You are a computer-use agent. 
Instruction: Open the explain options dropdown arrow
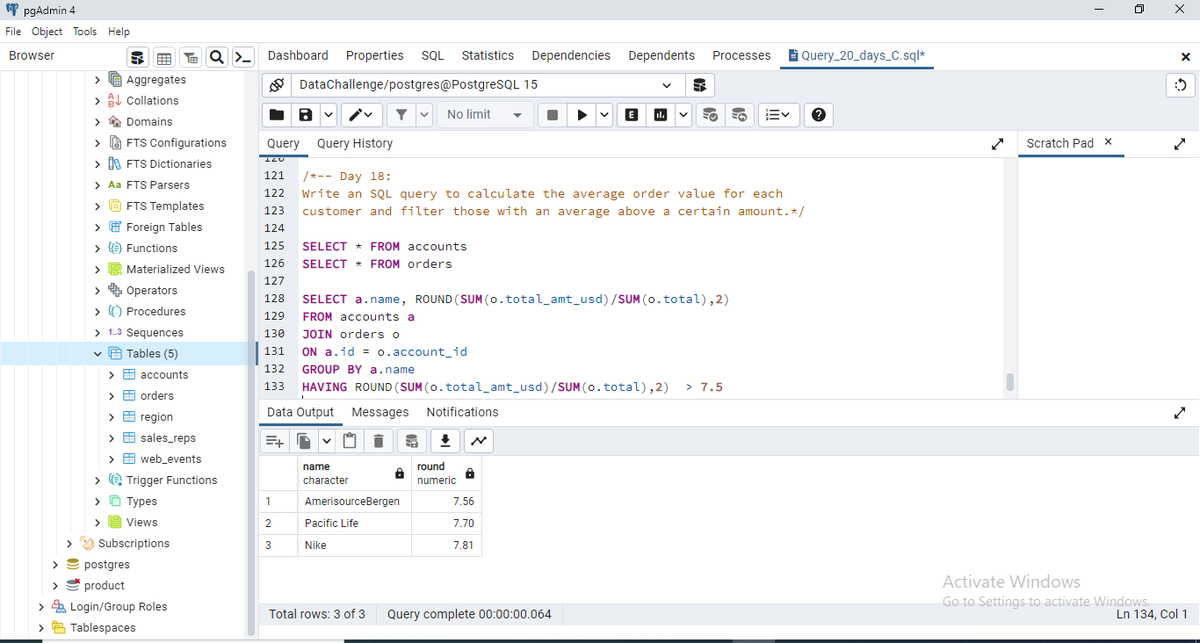point(683,115)
